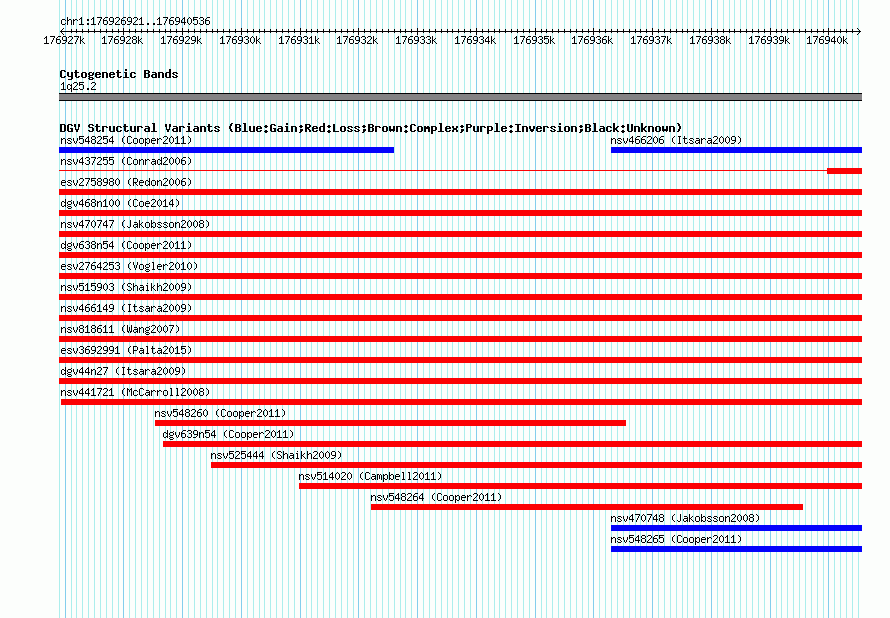This screenshot has width=890, height=618.
Task: Click the red loss bar of nsv548264
Action: [x=587, y=507]
